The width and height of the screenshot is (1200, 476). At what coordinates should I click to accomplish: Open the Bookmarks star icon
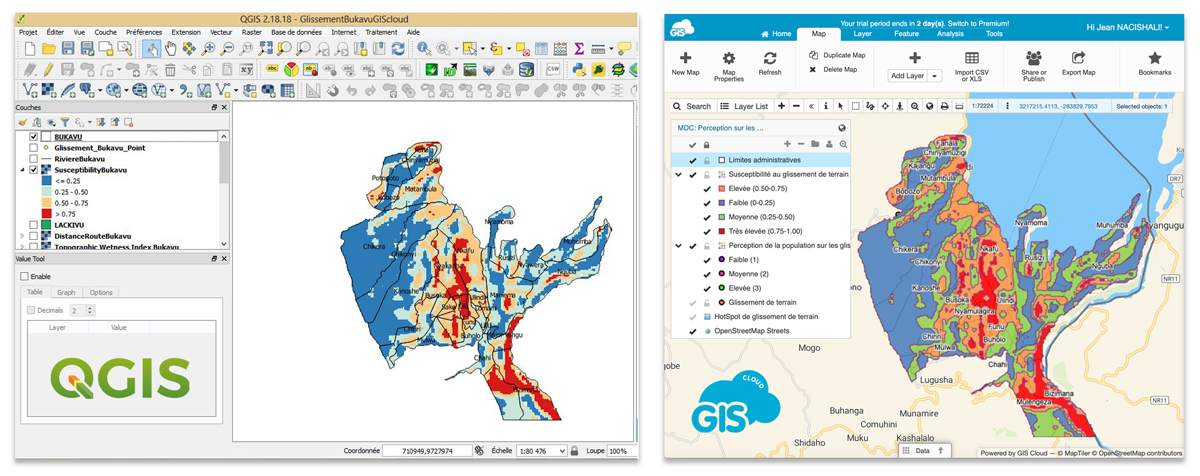coord(1154,59)
